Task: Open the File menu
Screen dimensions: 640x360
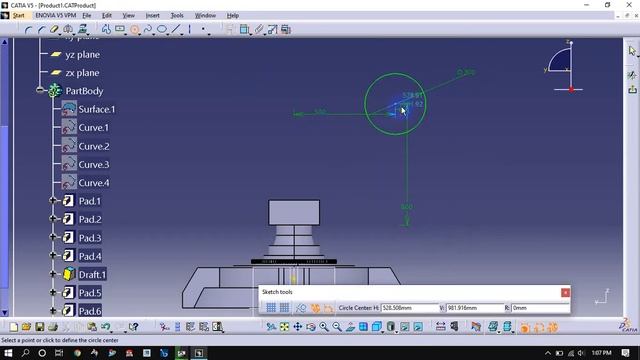Action: 87,16
